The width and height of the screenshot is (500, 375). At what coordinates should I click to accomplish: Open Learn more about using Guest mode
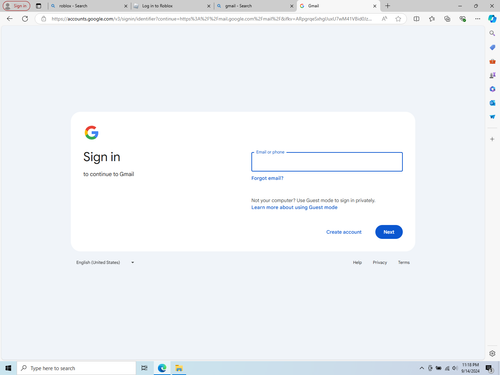tap(294, 207)
